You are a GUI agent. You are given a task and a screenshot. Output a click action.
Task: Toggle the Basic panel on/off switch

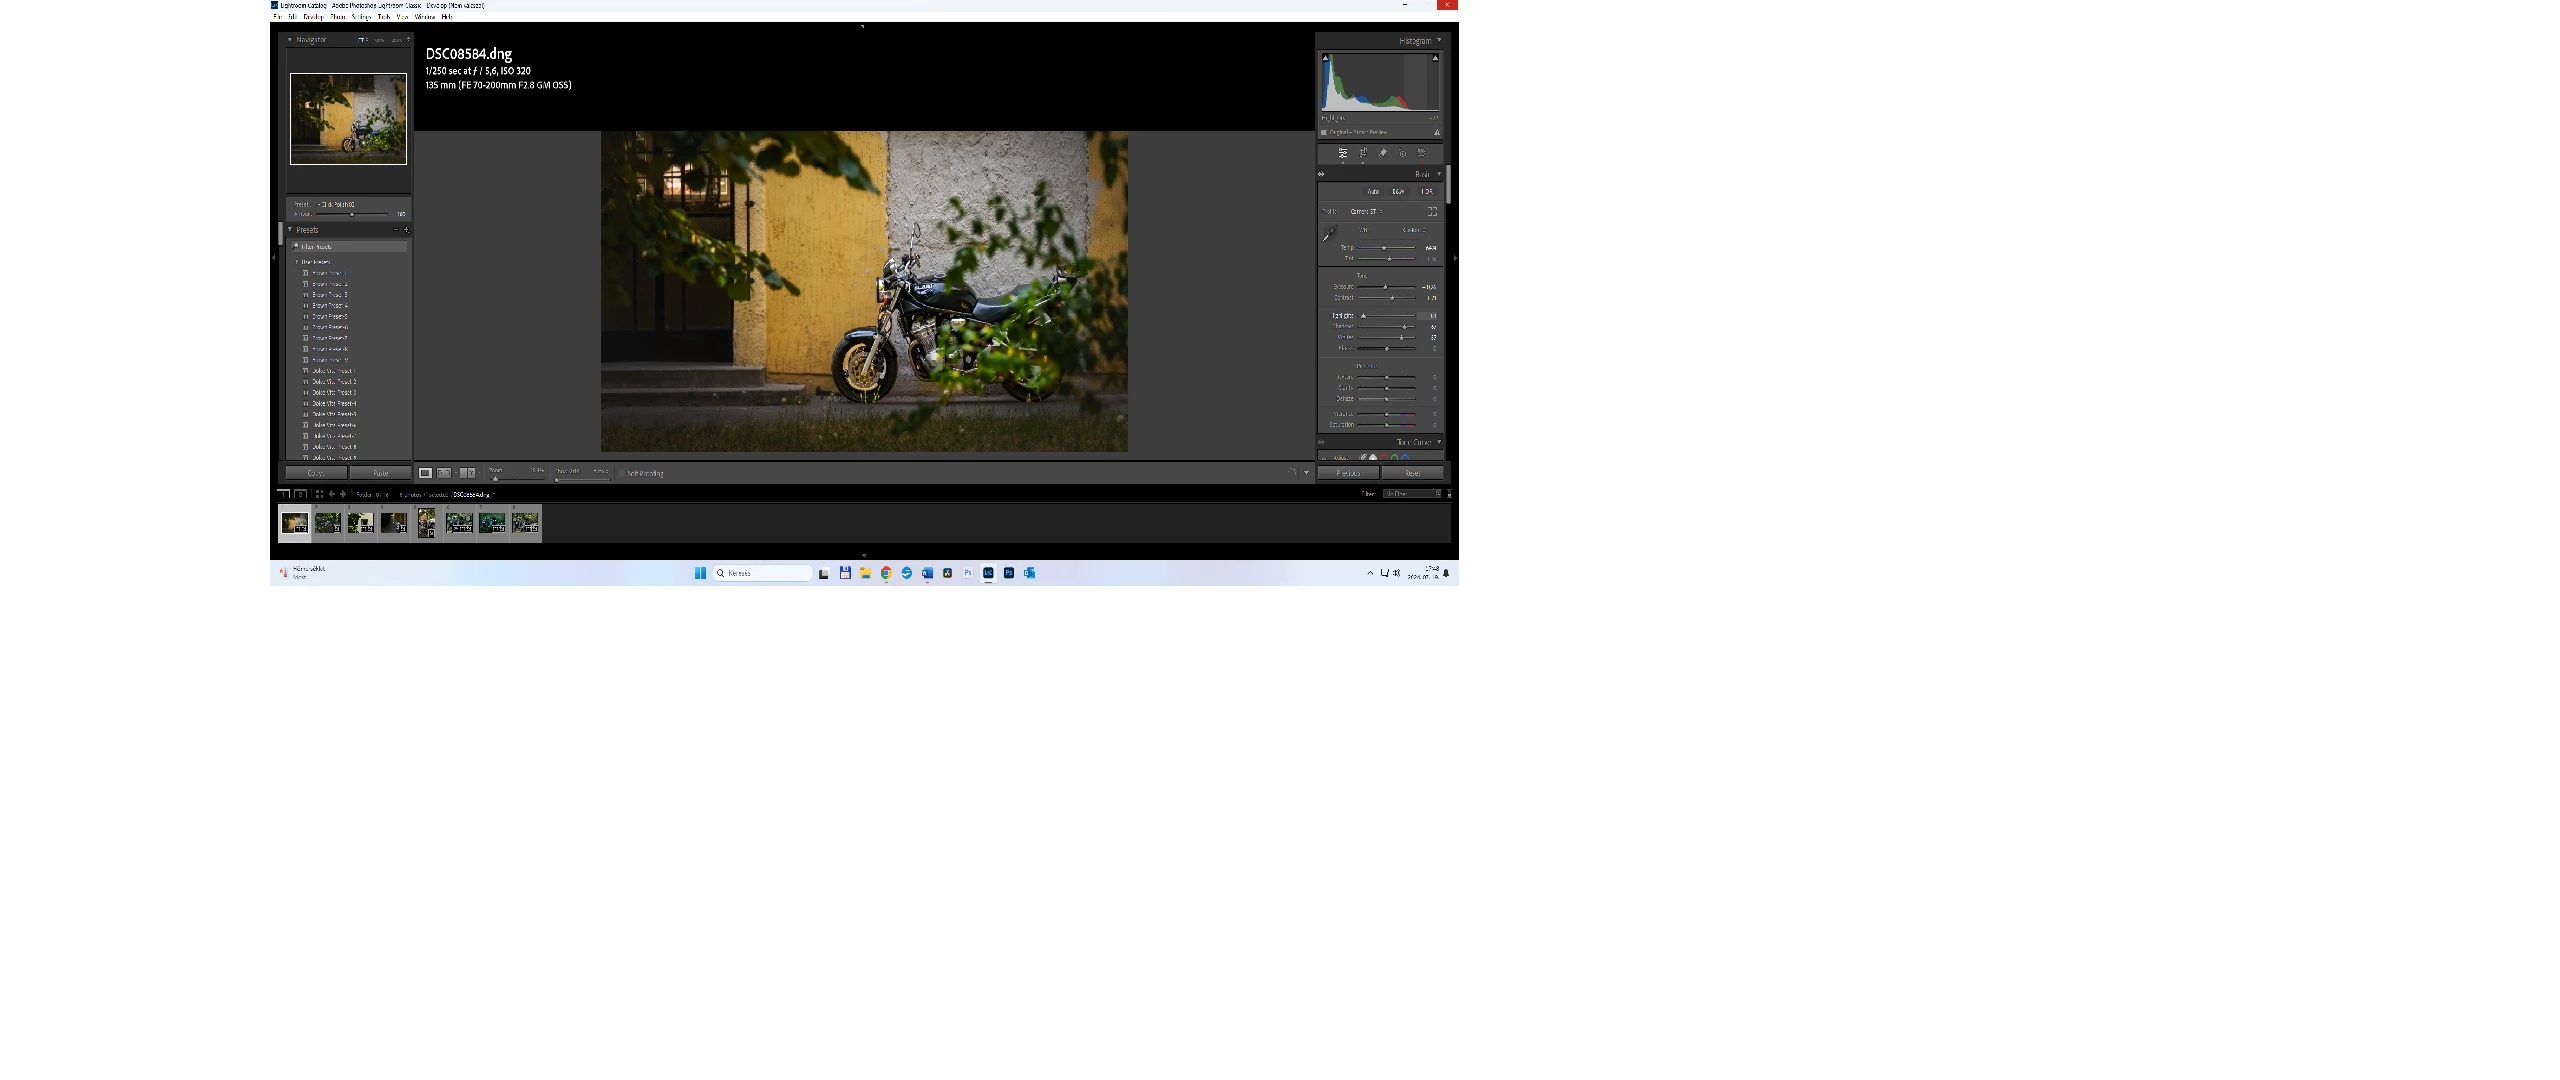coord(1321,174)
